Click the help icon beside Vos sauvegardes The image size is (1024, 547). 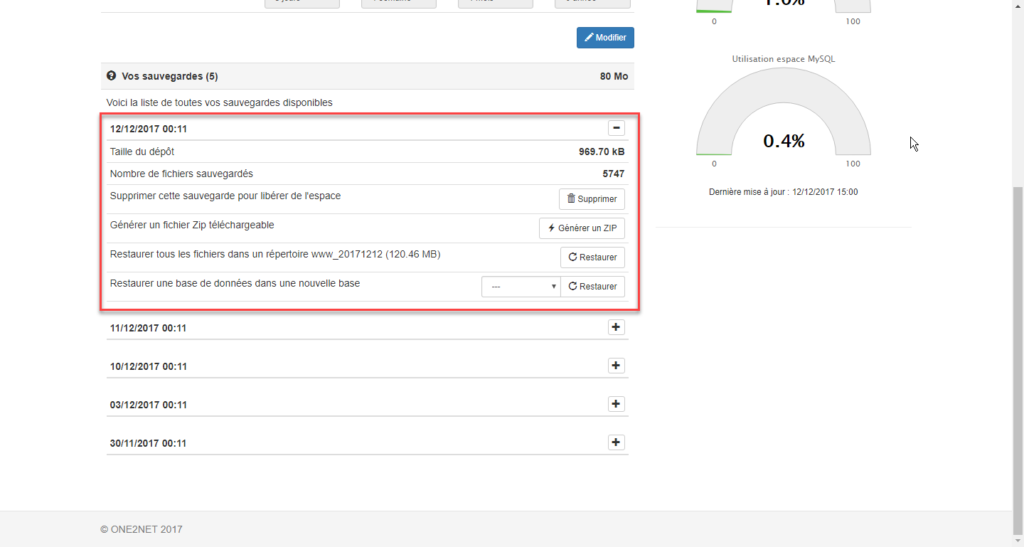coord(111,76)
